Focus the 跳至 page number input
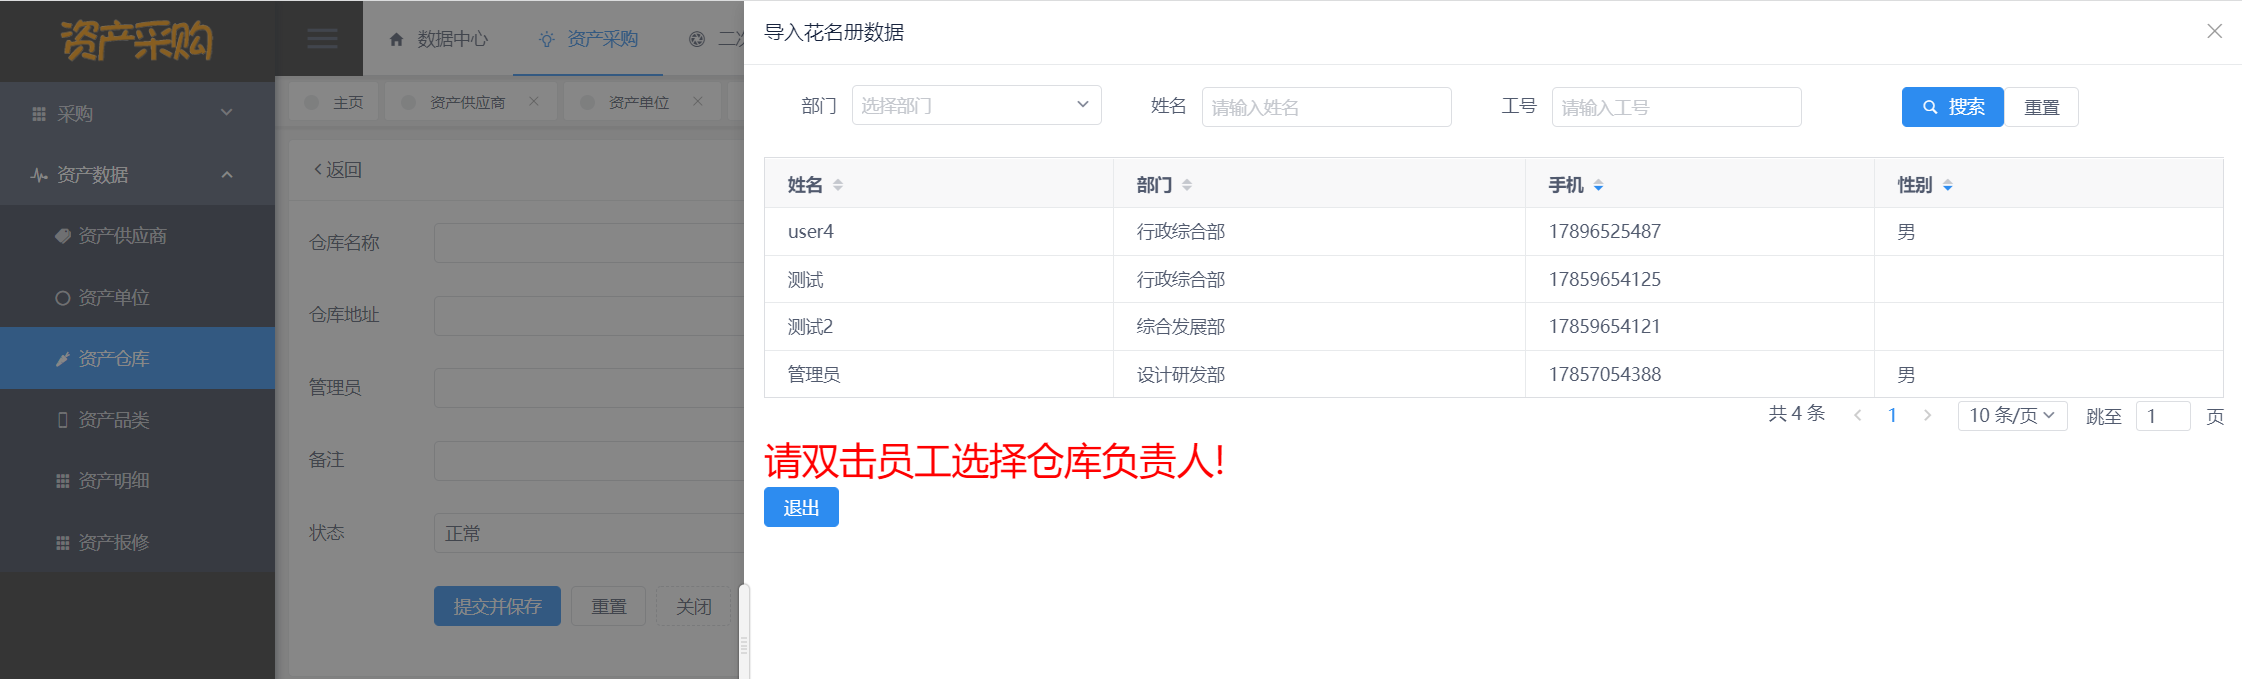Screen dimensions: 2242x679 pos(2163,416)
